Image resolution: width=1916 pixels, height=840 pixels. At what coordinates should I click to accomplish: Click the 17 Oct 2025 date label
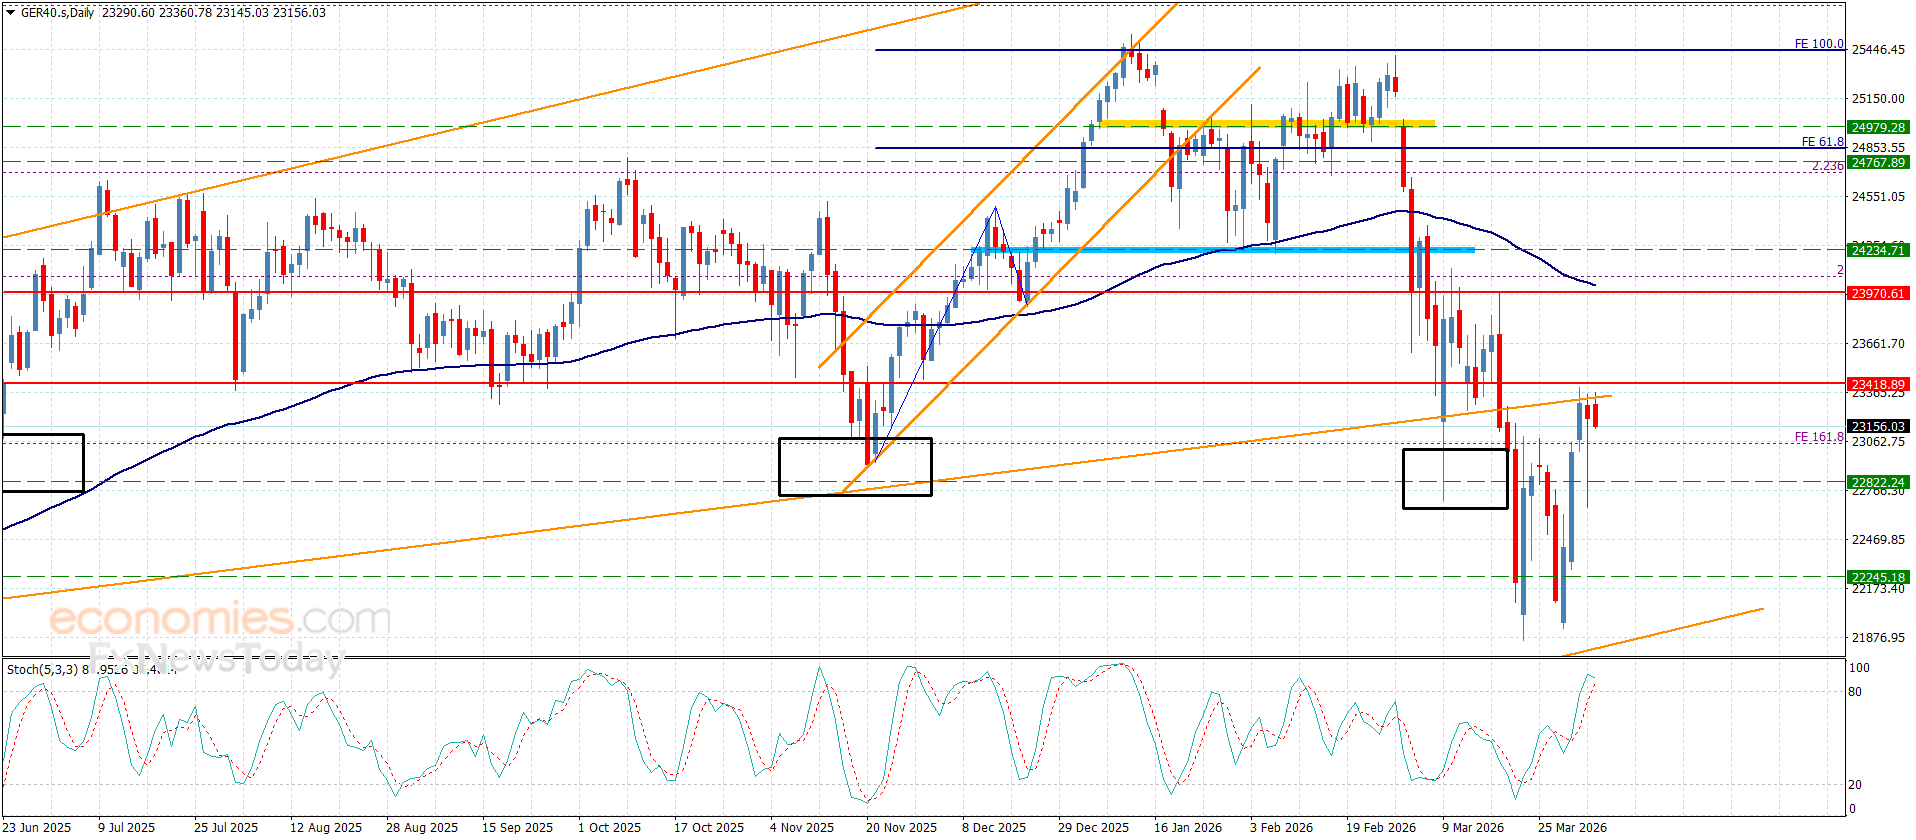[709, 827]
